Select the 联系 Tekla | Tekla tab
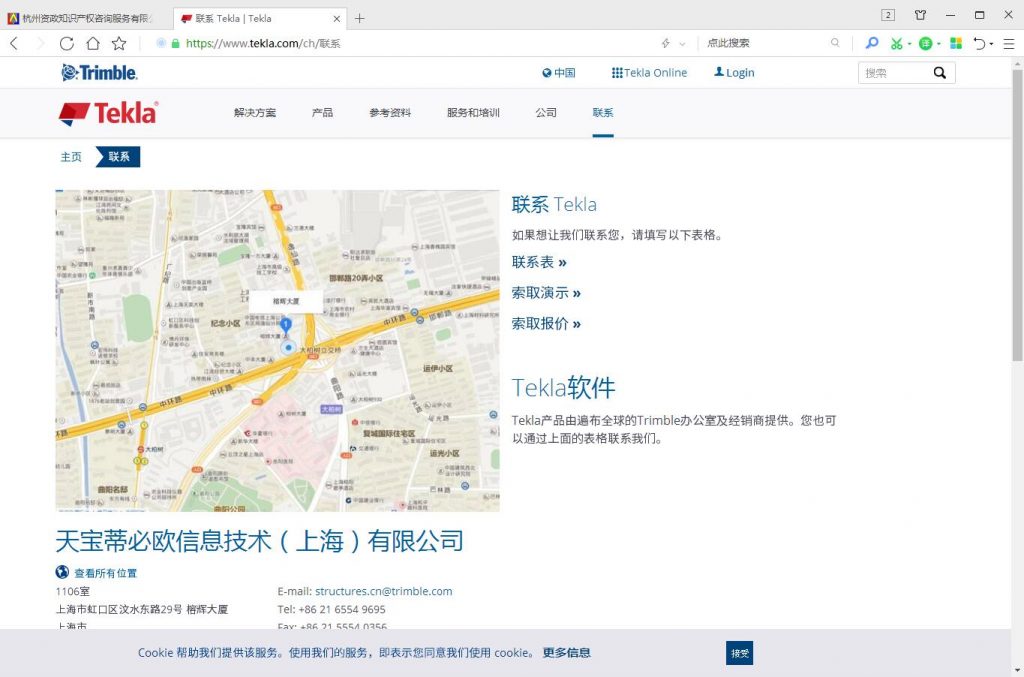This screenshot has height=677, width=1024. 260,18
